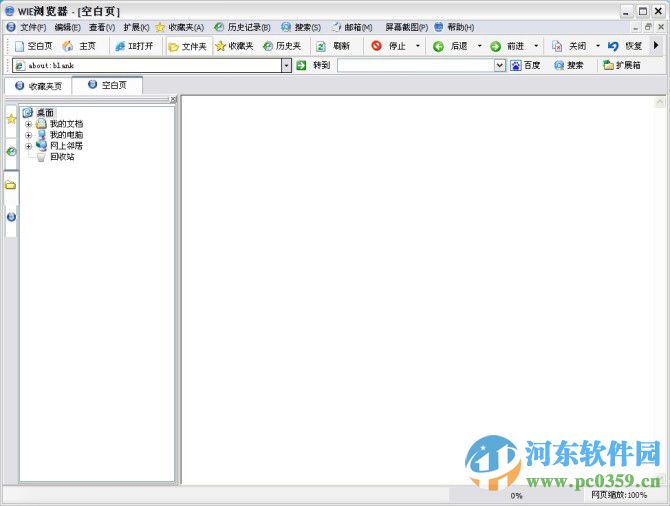Select the blue globe sidebar tab icon
The height and width of the screenshot is (506, 670).
click(x=11, y=217)
